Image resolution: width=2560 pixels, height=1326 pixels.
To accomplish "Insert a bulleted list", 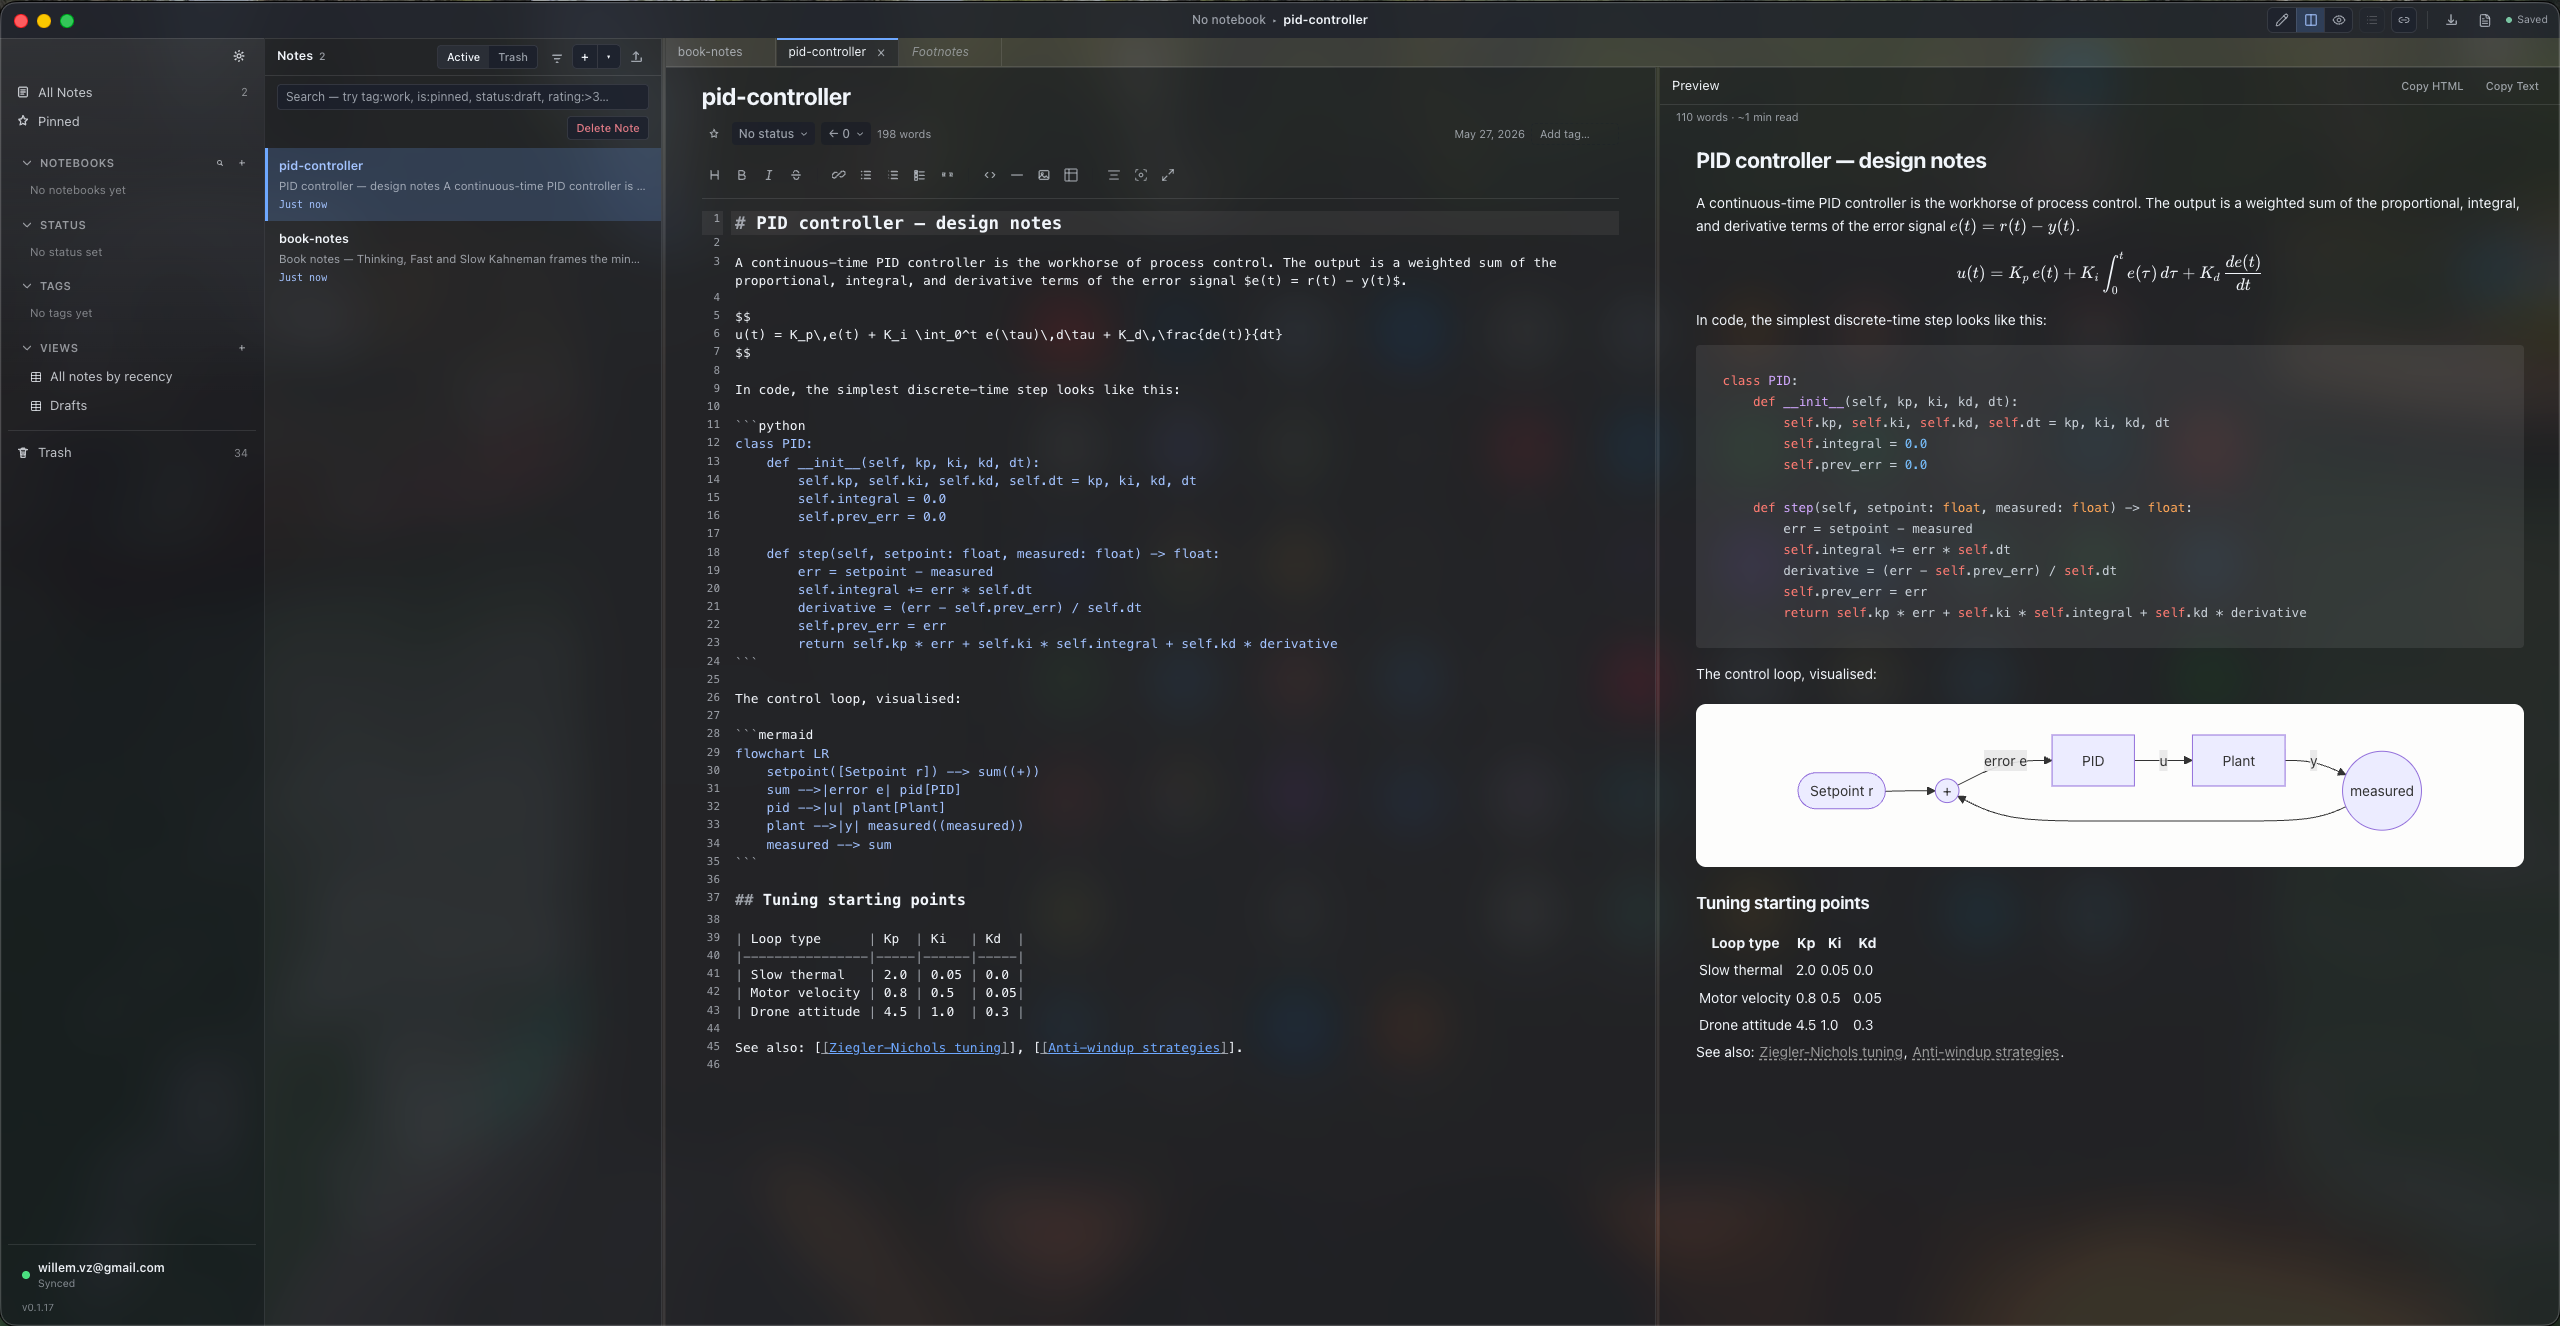I will point(866,175).
